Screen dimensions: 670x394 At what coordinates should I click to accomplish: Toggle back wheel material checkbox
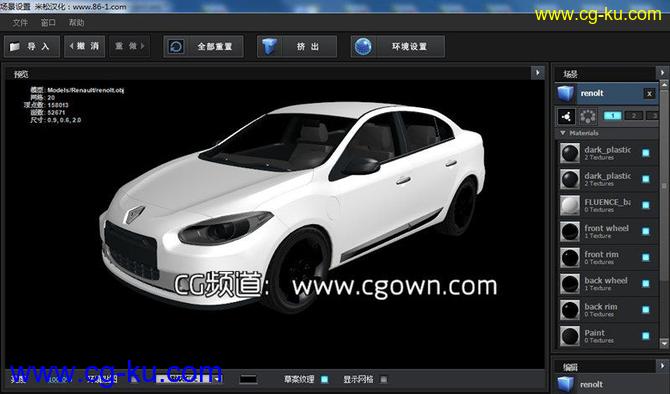646,283
